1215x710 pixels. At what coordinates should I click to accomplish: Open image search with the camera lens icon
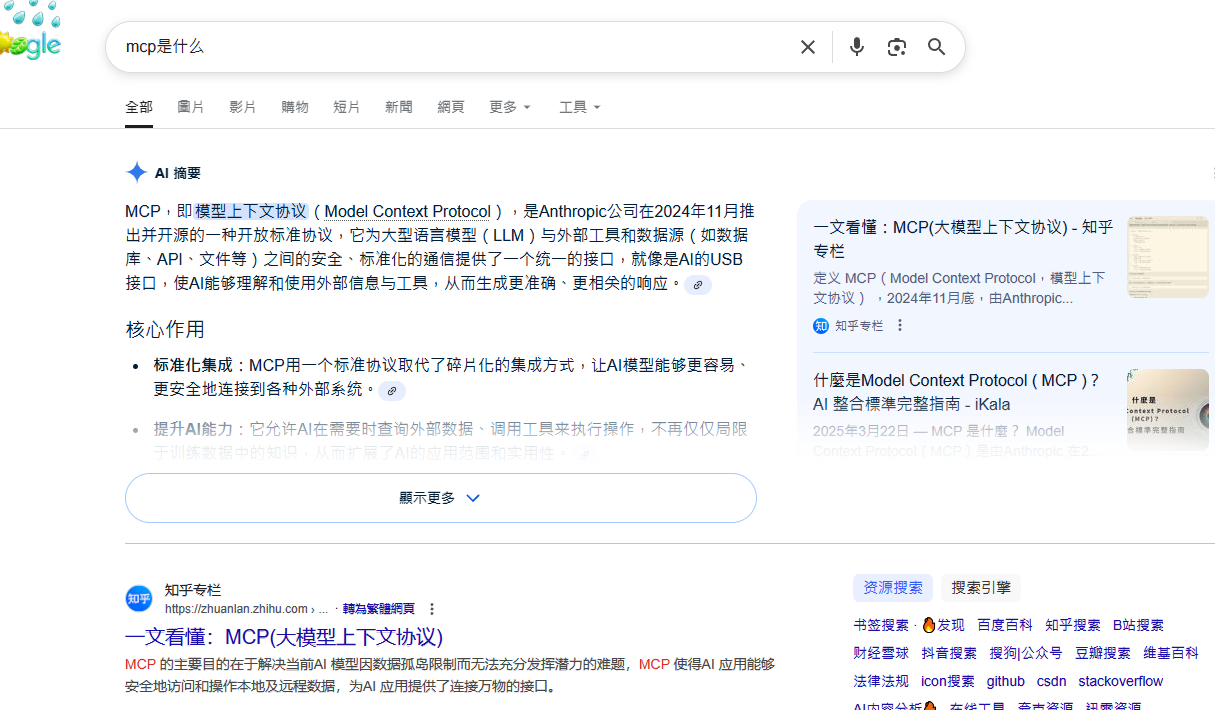[x=896, y=47]
